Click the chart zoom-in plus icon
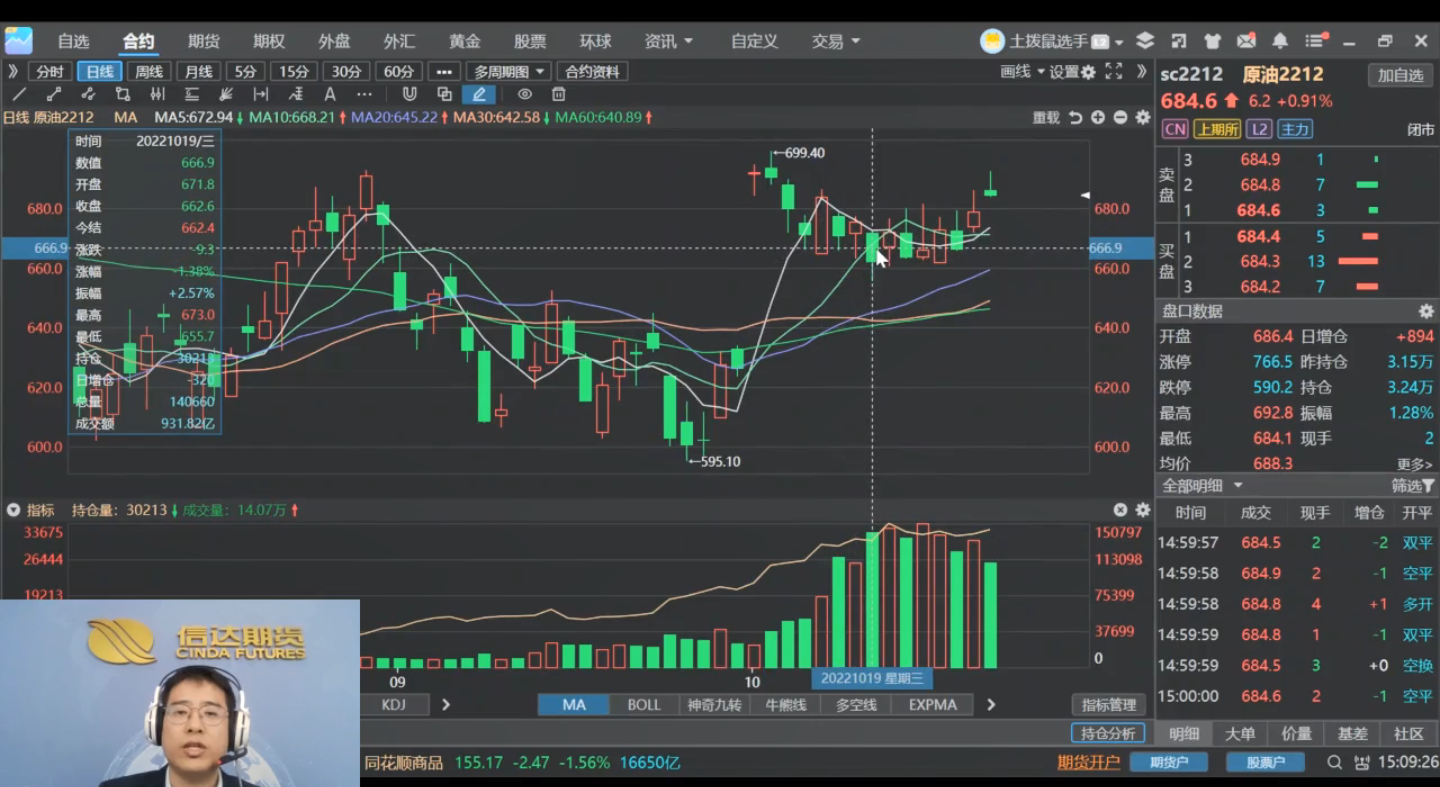Image resolution: width=1440 pixels, height=787 pixels. coord(1098,117)
